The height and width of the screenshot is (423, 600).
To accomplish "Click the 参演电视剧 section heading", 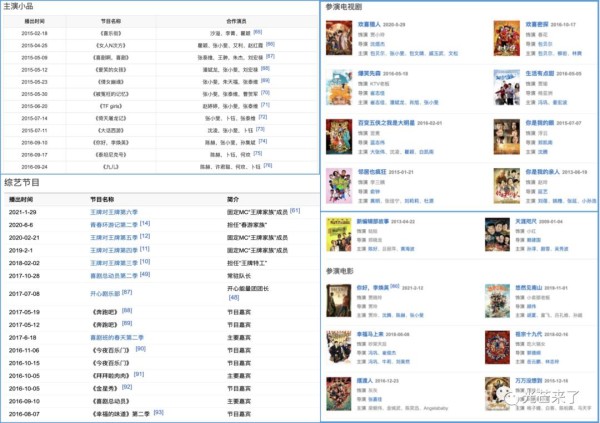I will 347,7.
